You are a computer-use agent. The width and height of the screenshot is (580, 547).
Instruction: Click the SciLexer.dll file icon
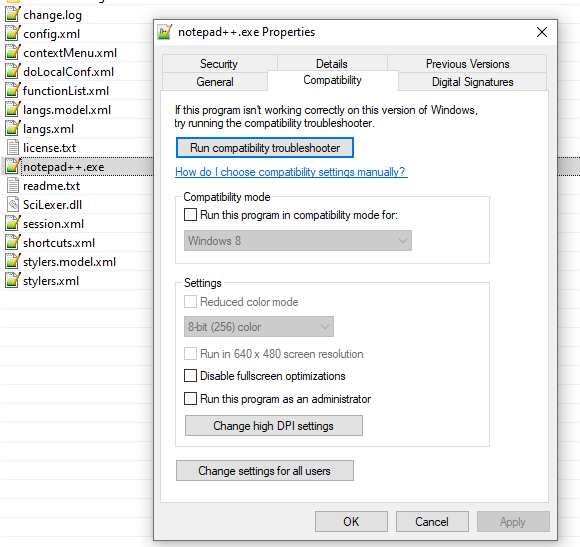click(x=13, y=205)
